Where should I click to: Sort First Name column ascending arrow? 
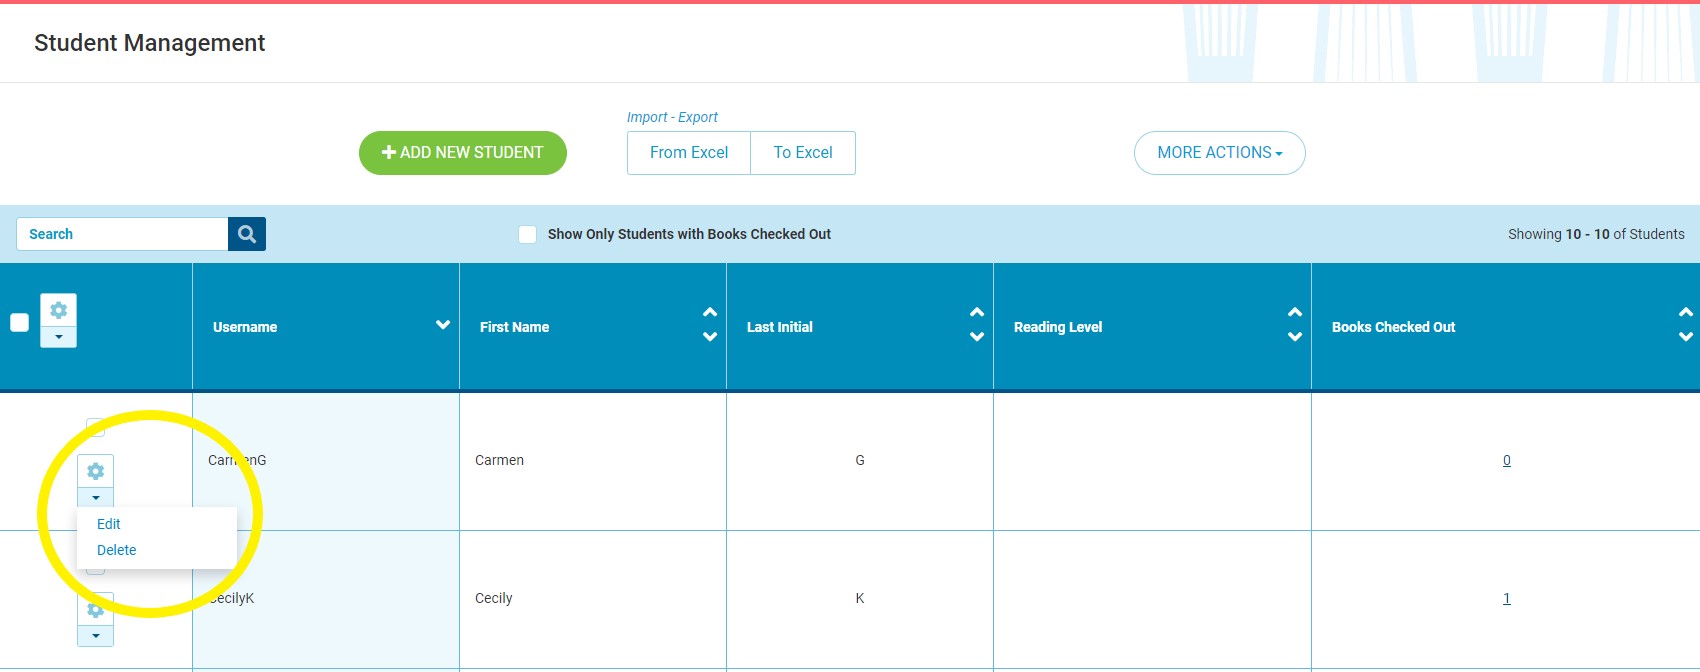tap(710, 313)
